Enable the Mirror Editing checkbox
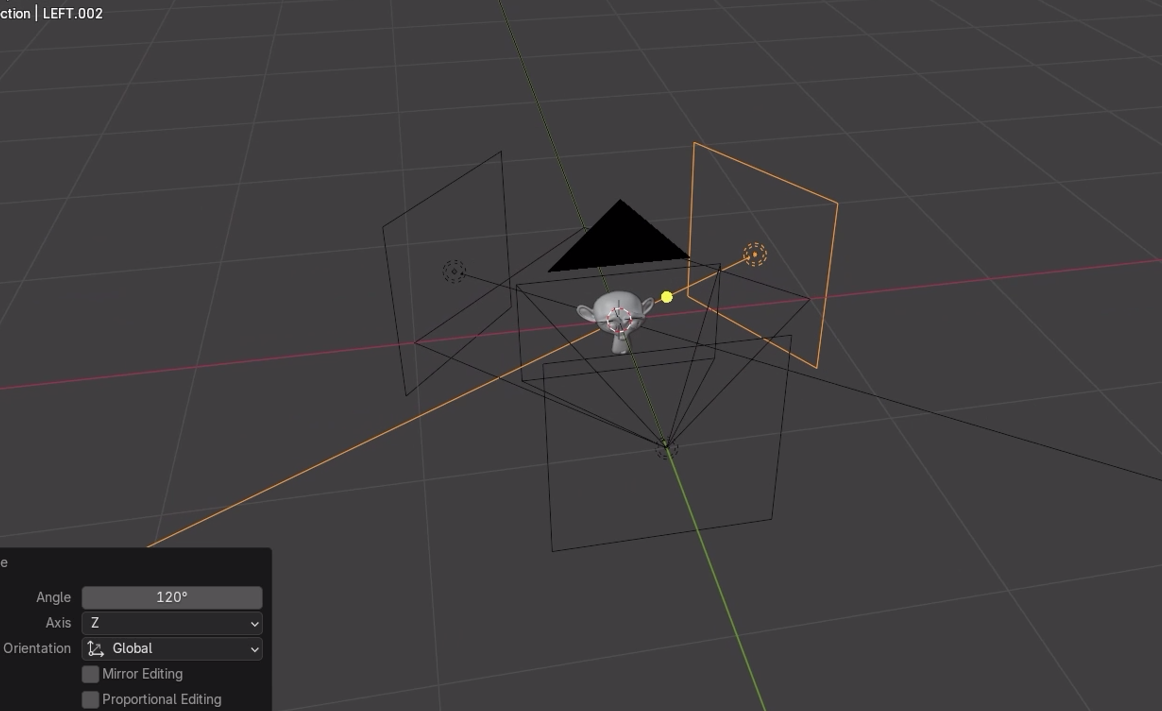The image size is (1162, 711). pyautogui.click(x=90, y=674)
